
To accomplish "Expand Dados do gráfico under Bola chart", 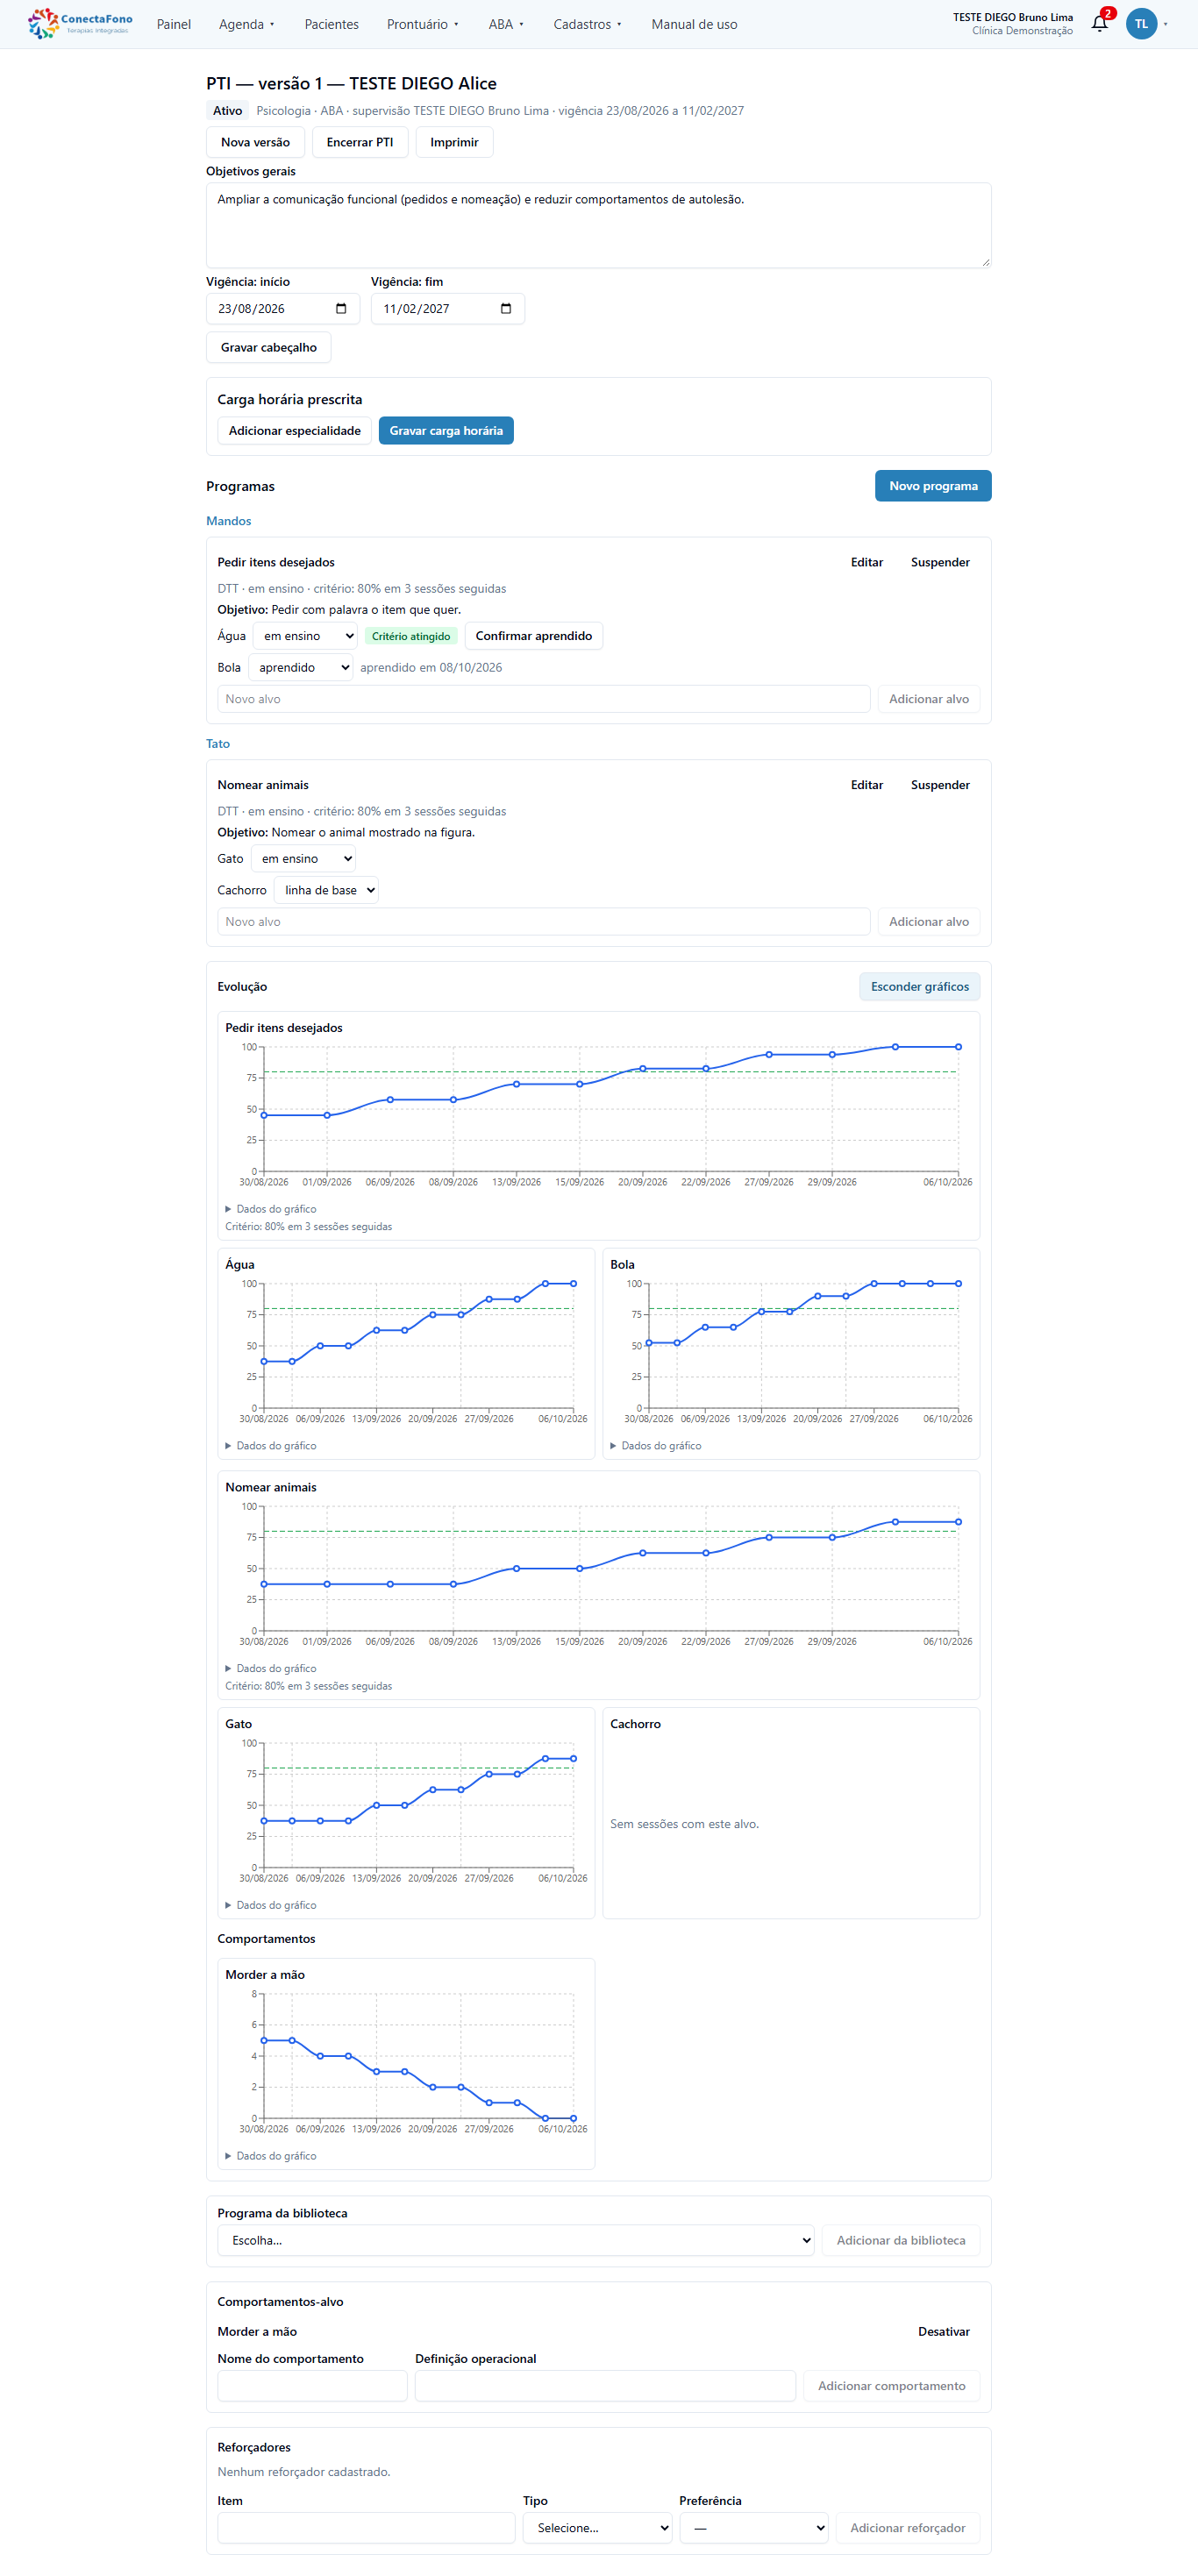I will pos(656,1446).
